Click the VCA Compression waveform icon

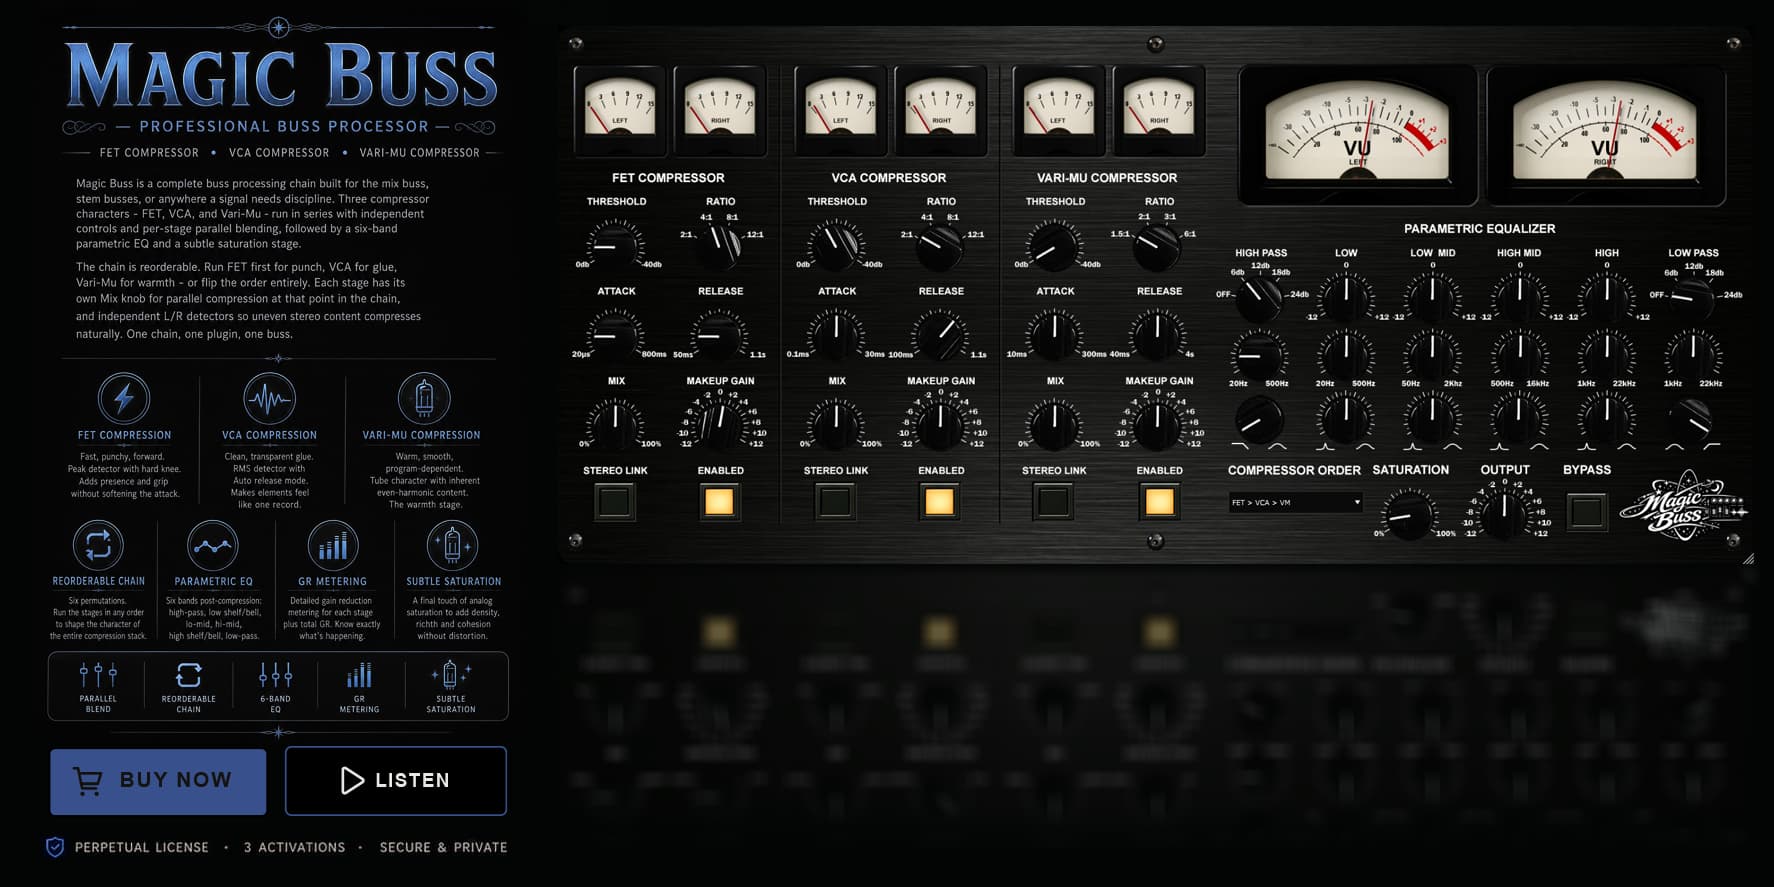269,398
